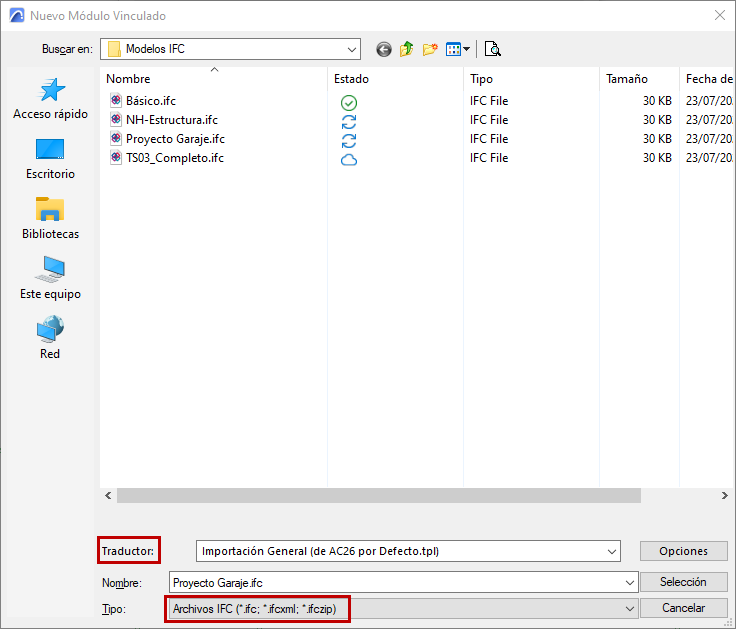Expand the Buscar en folder dropdown
Image resolution: width=736 pixels, height=629 pixels.
click(x=352, y=49)
